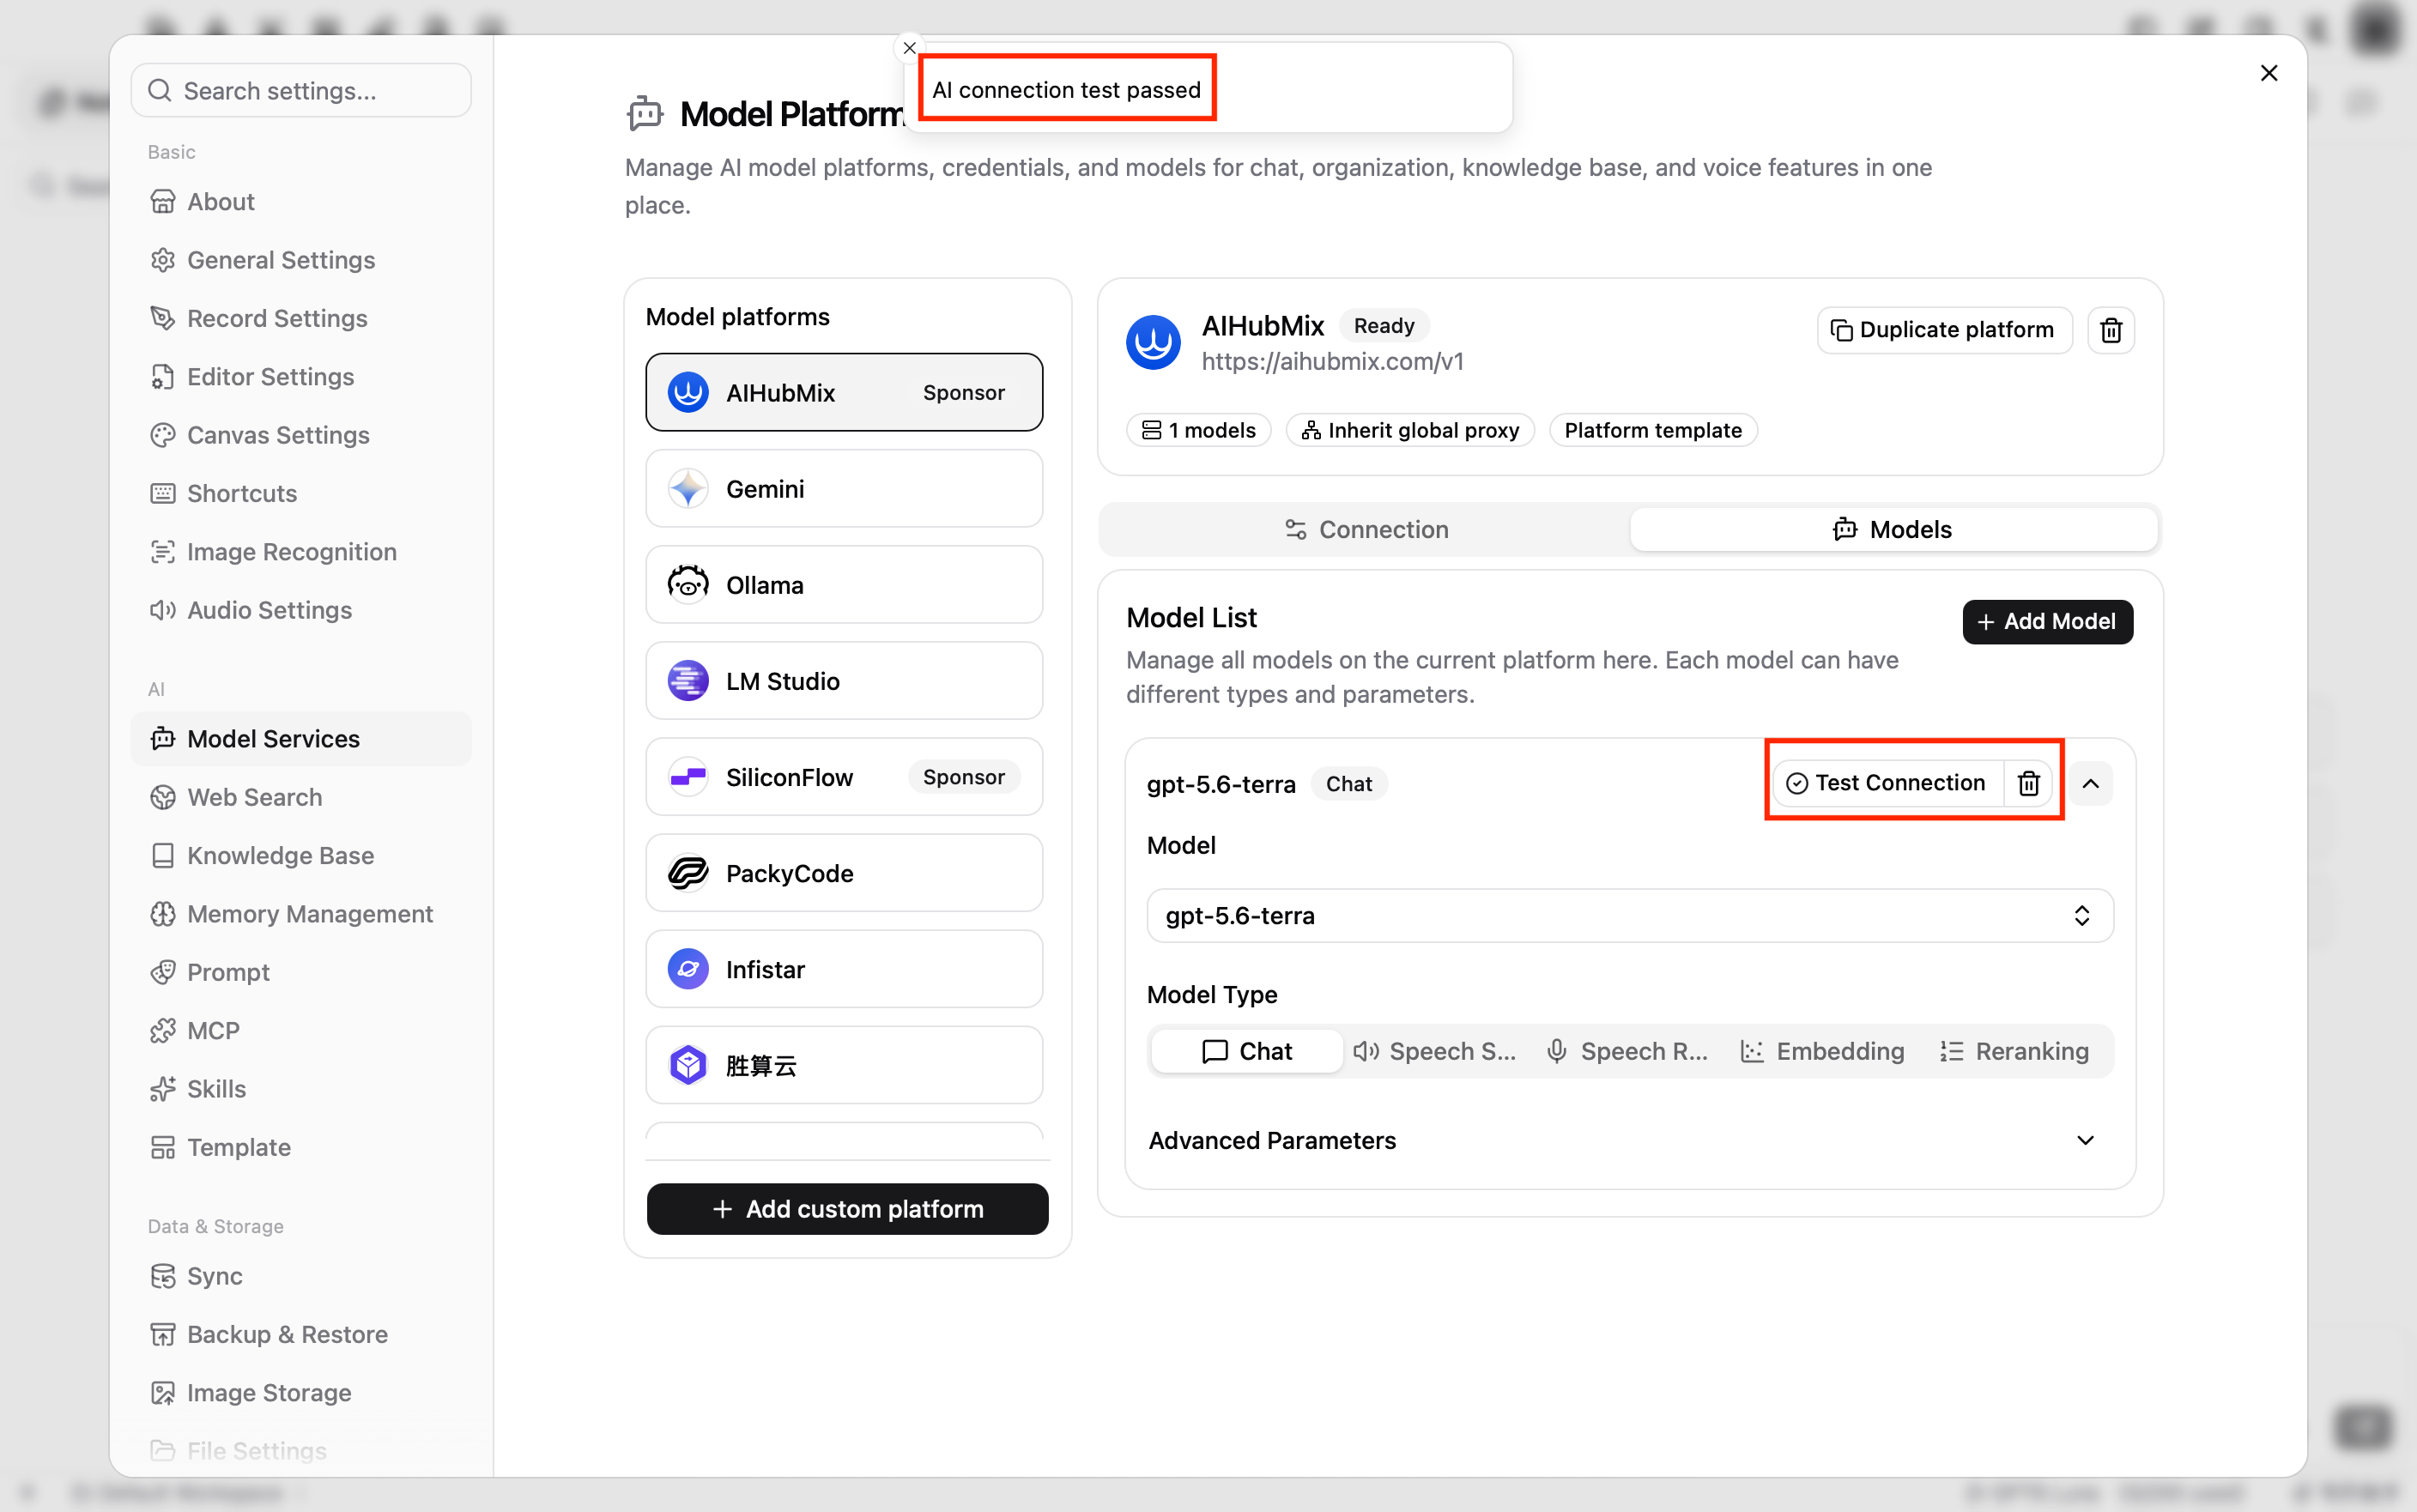Select the 胜算云 platform
Image resolution: width=2417 pixels, height=1512 pixels.
coord(843,1065)
